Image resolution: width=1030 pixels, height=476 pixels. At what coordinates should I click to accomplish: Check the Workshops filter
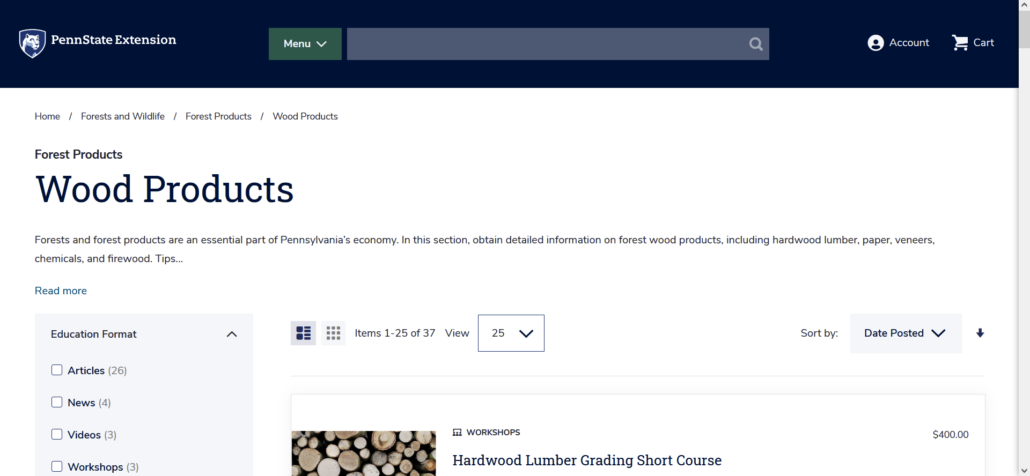[x=57, y=467]
